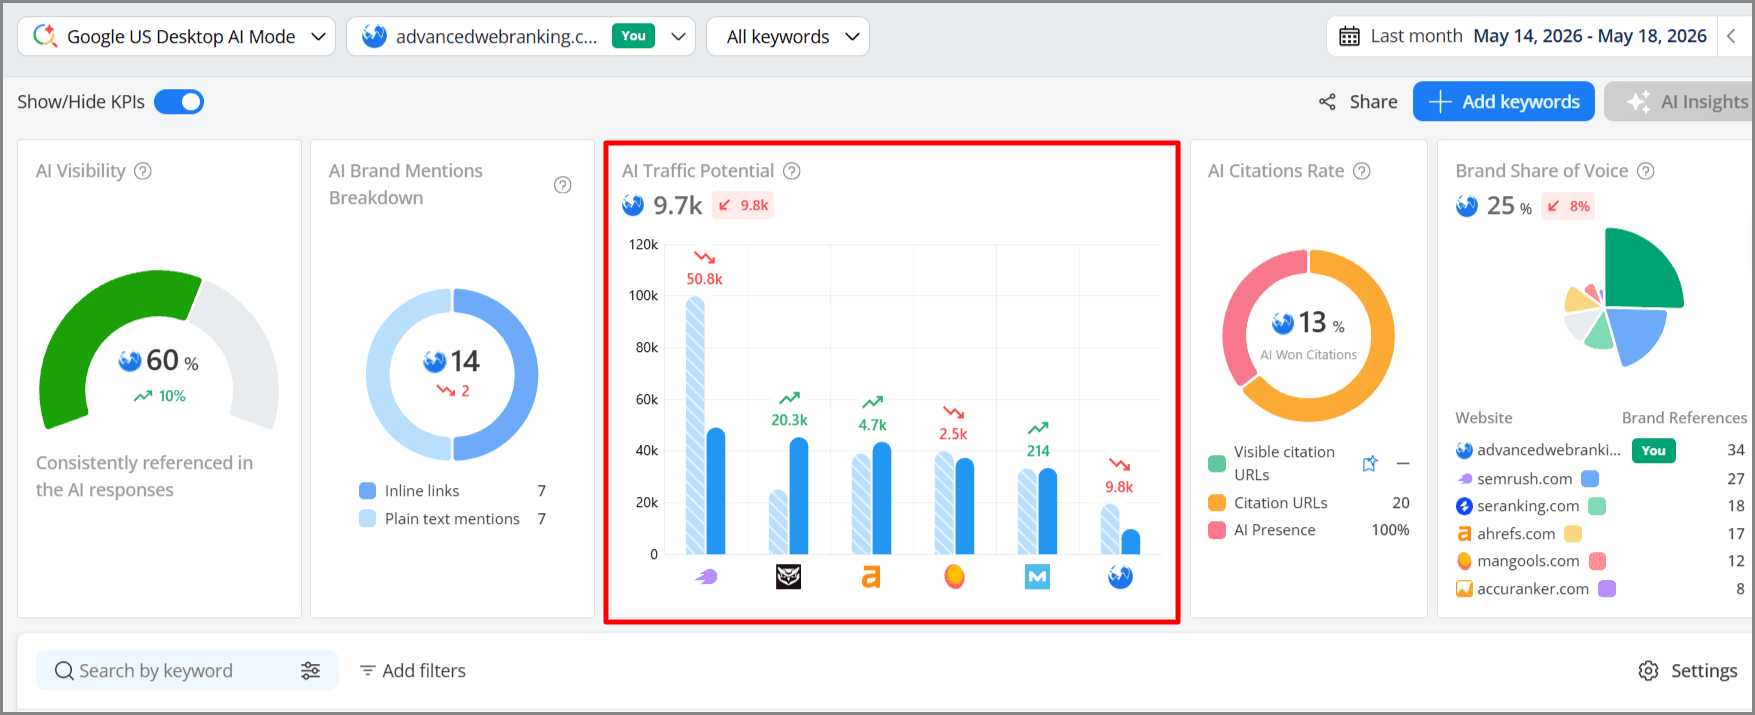Click the Share button

click(1358, 102)
